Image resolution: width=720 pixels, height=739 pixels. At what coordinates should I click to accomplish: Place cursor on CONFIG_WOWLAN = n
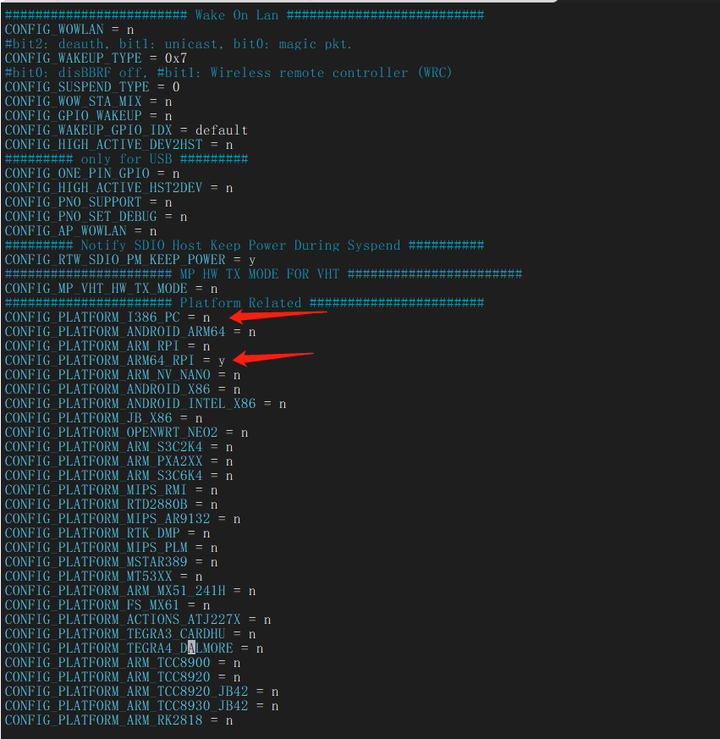pyautogui.click(x=69, y=30)
